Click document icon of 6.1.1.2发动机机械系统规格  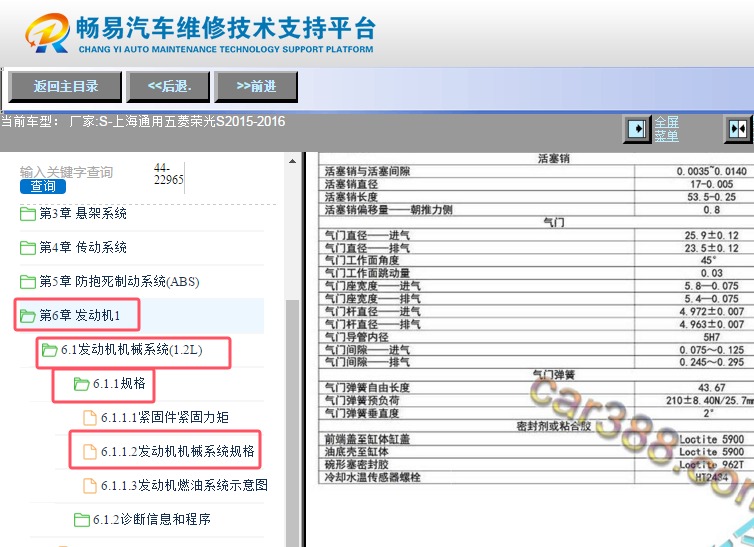click(90, 452)
